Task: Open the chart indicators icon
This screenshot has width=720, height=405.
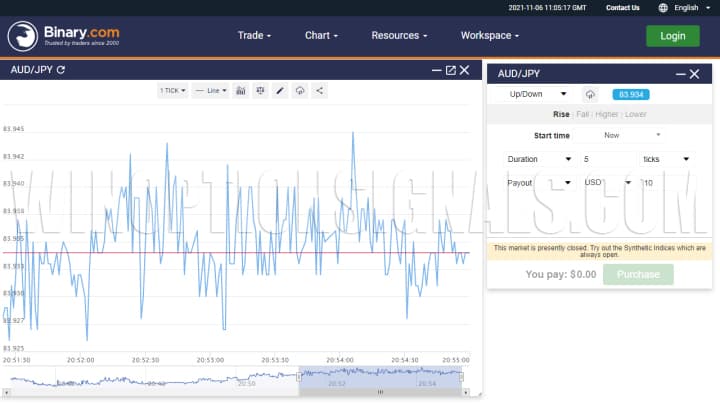Action: click(241, 90)
